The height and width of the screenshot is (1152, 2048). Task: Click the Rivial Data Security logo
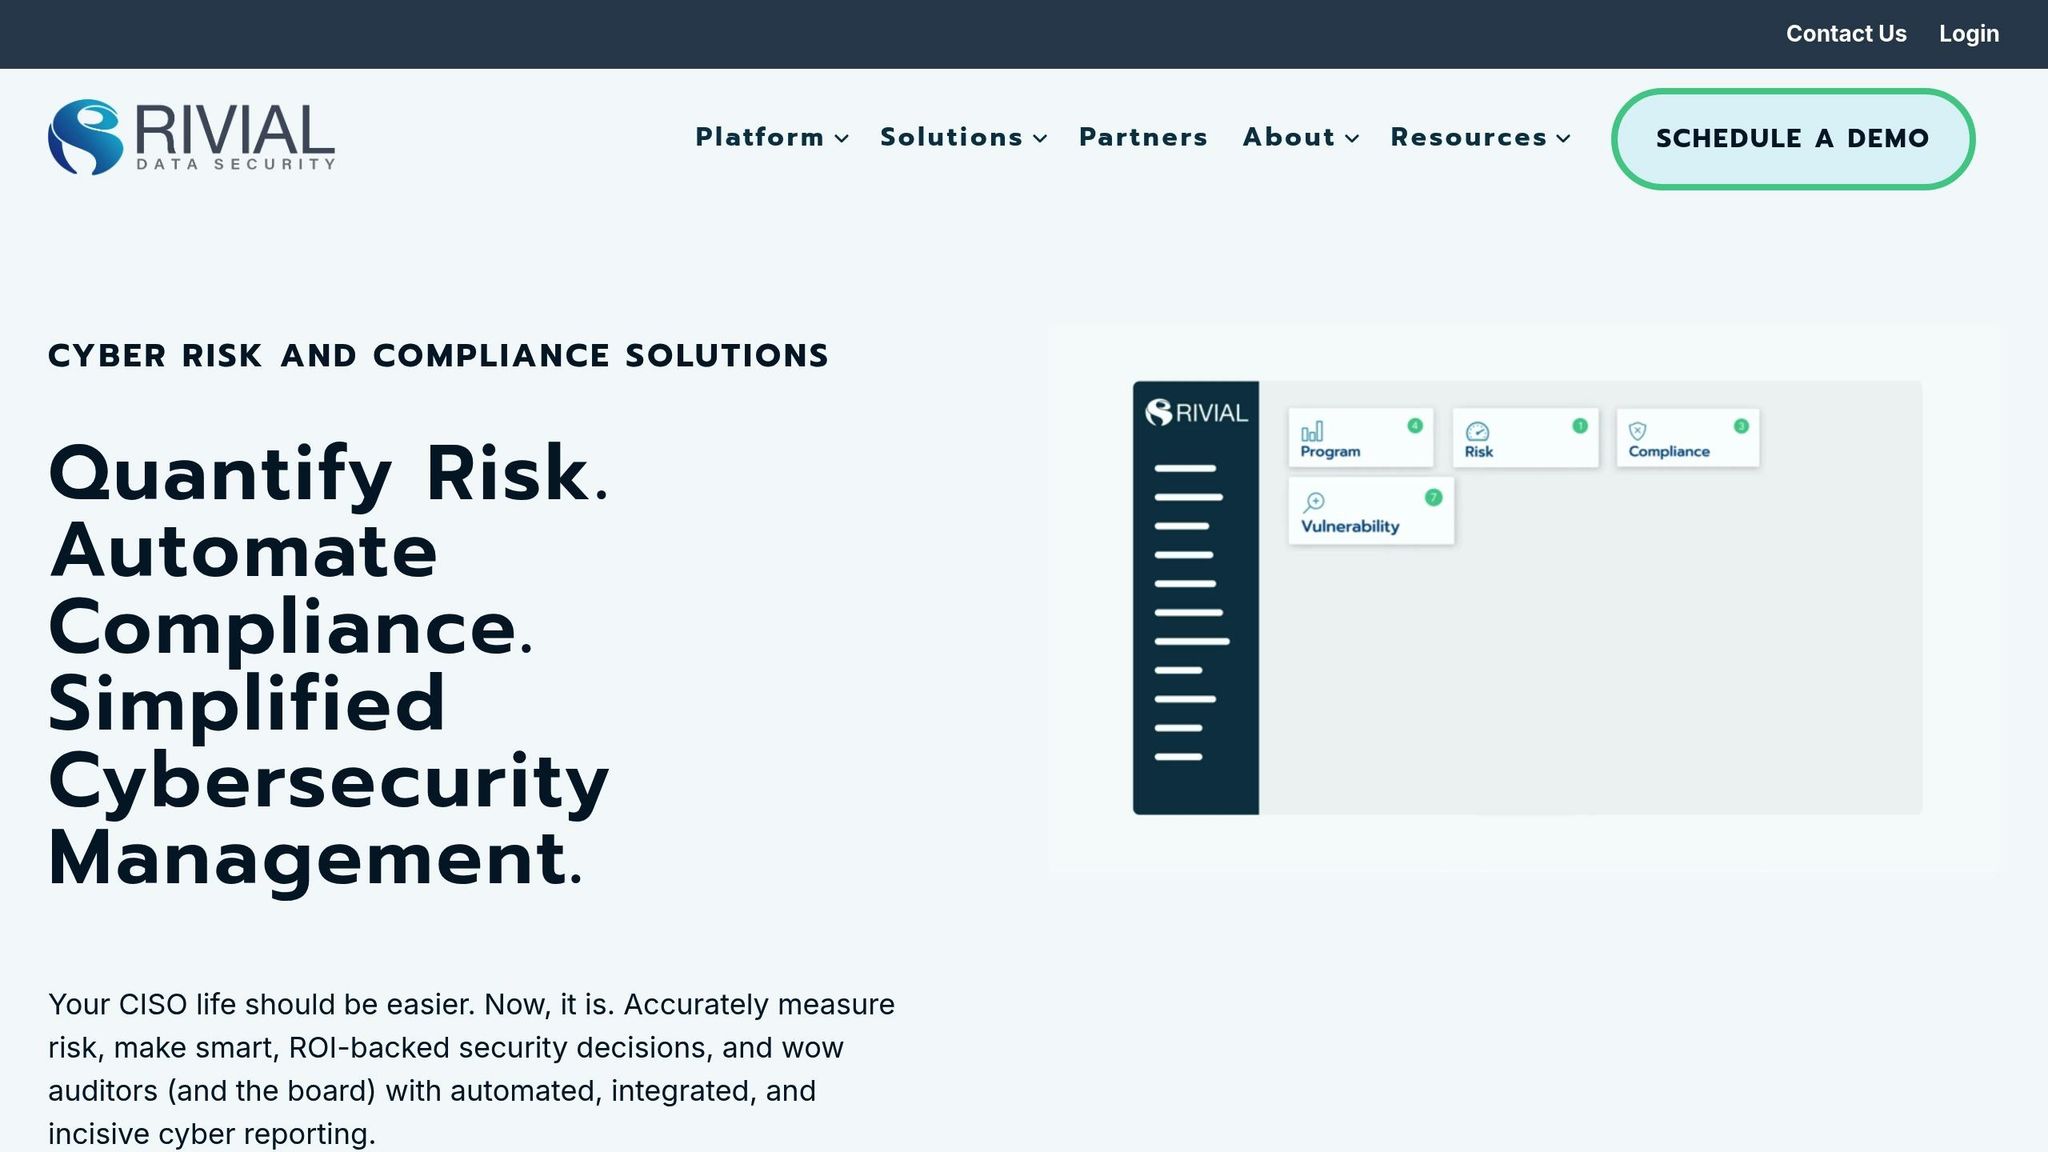191,137
